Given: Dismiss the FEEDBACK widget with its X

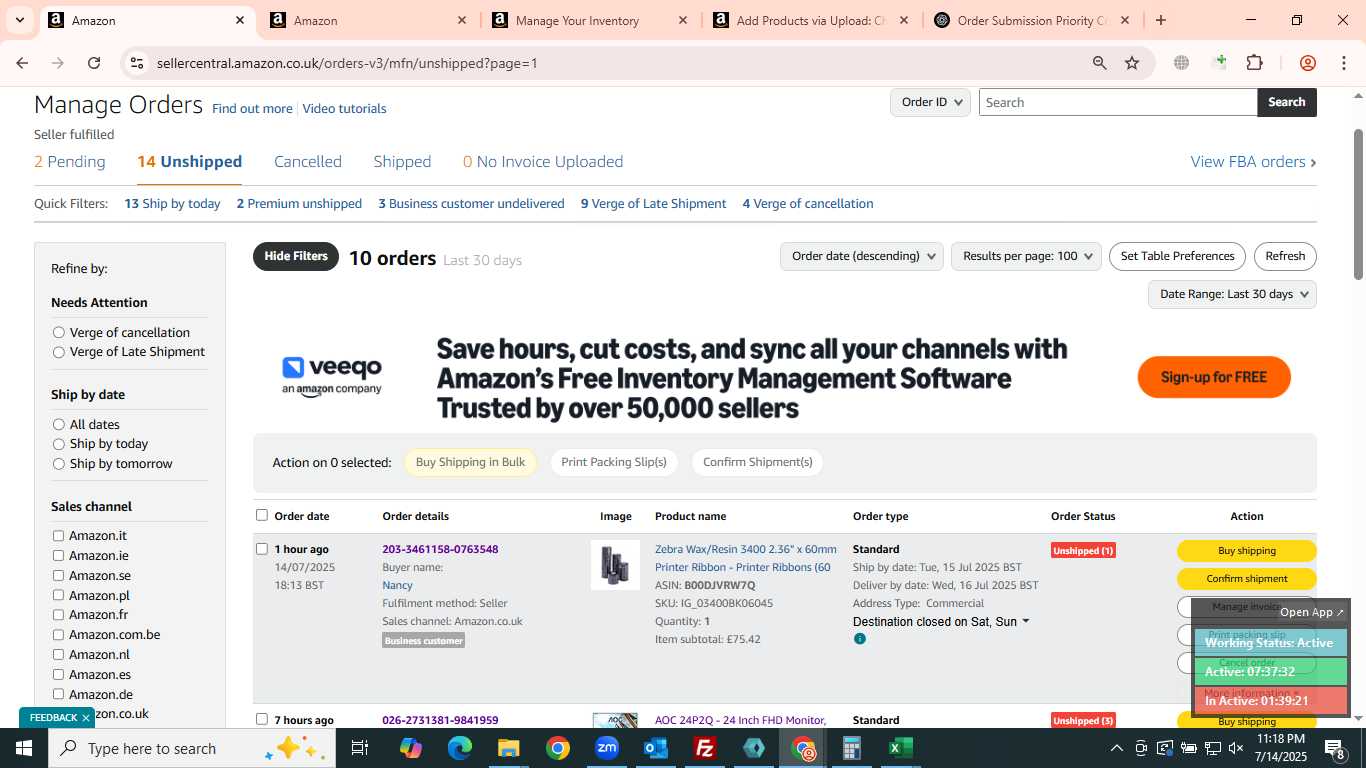Looking at the screenshot, I should pos(86,718).
